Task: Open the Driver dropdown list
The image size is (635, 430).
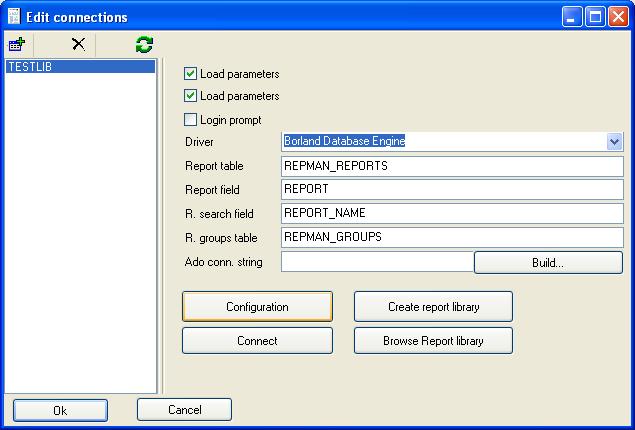Action: coord(614,142)
